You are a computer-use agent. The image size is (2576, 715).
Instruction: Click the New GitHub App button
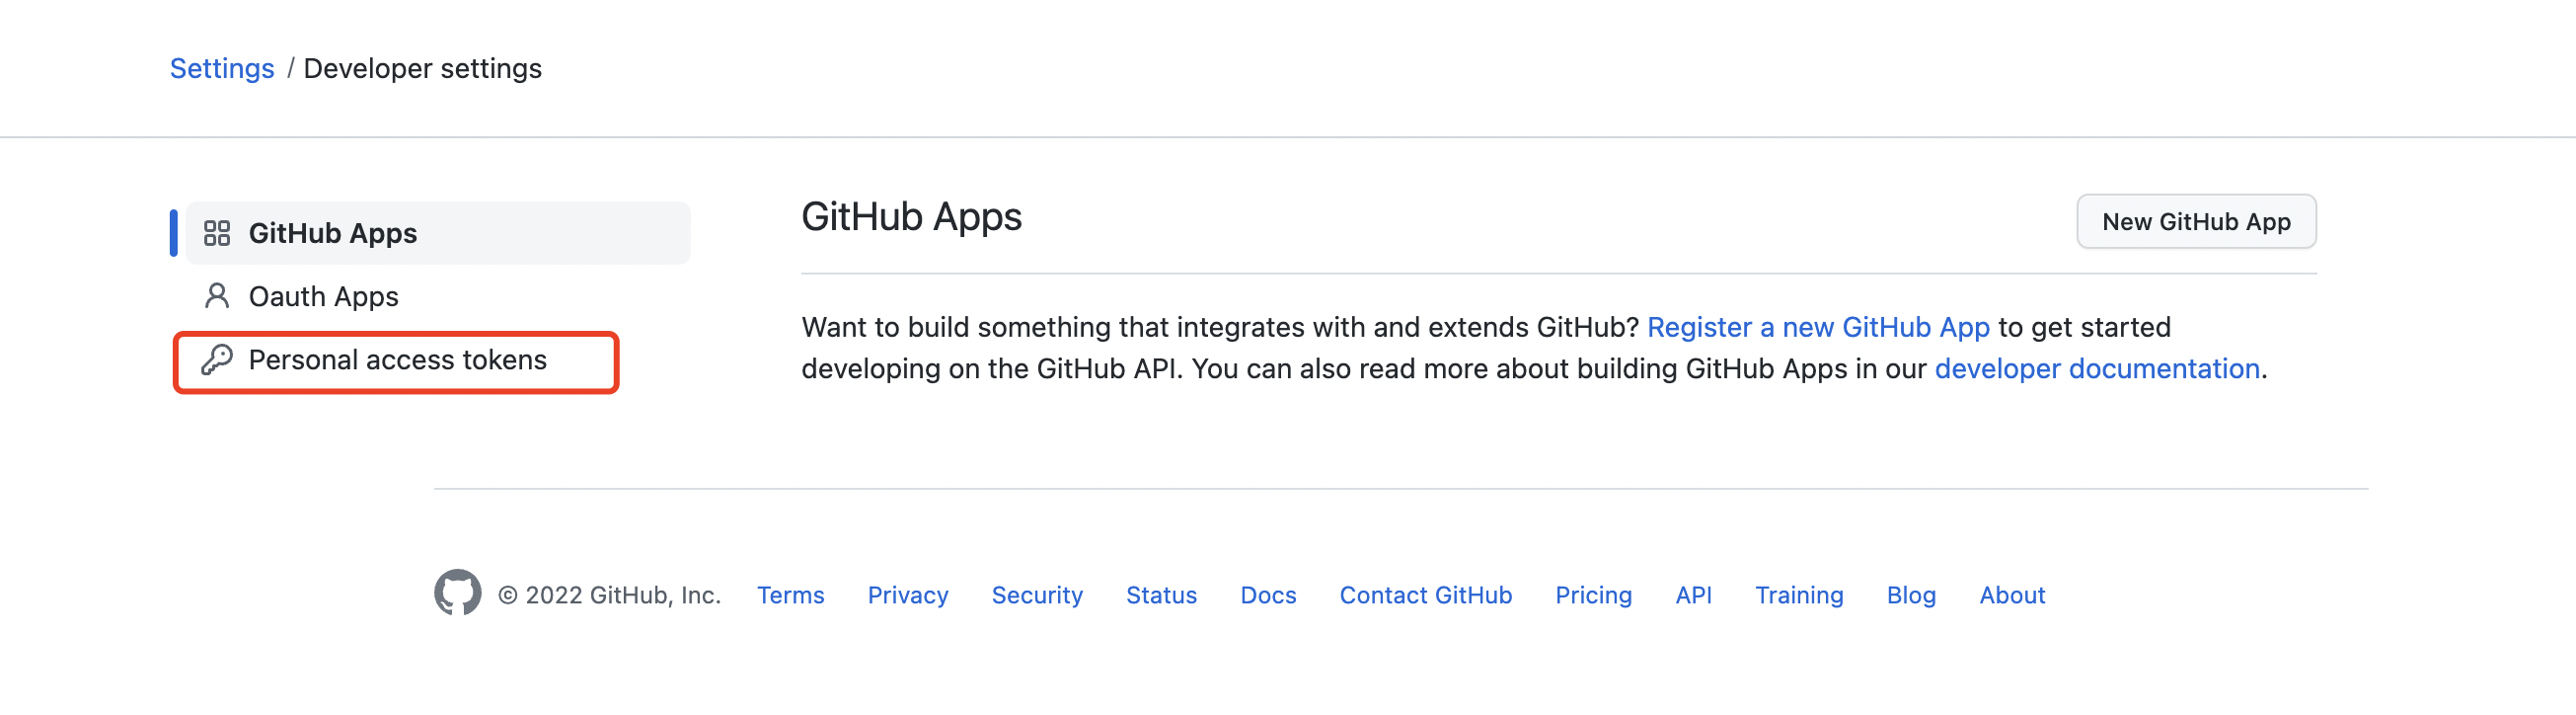point(2196,221)
